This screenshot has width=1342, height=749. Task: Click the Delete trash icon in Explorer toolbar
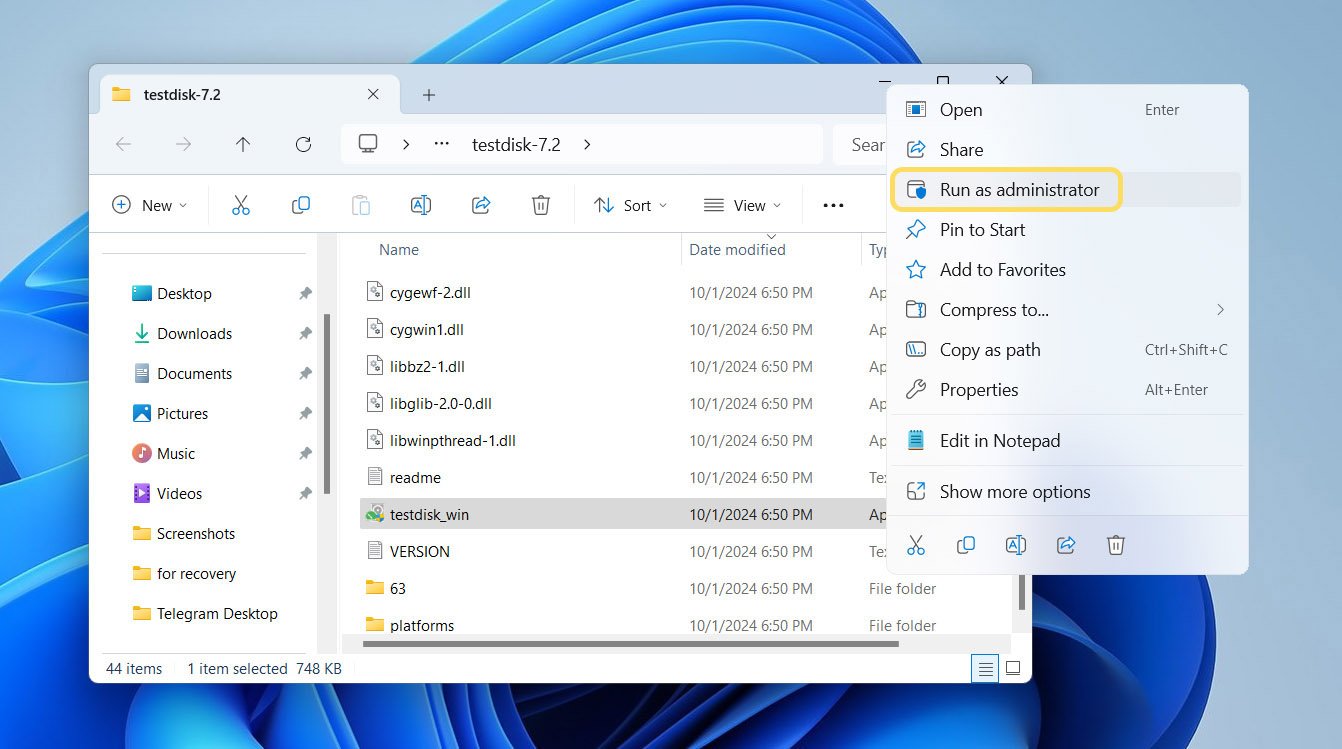coord(541,205)
